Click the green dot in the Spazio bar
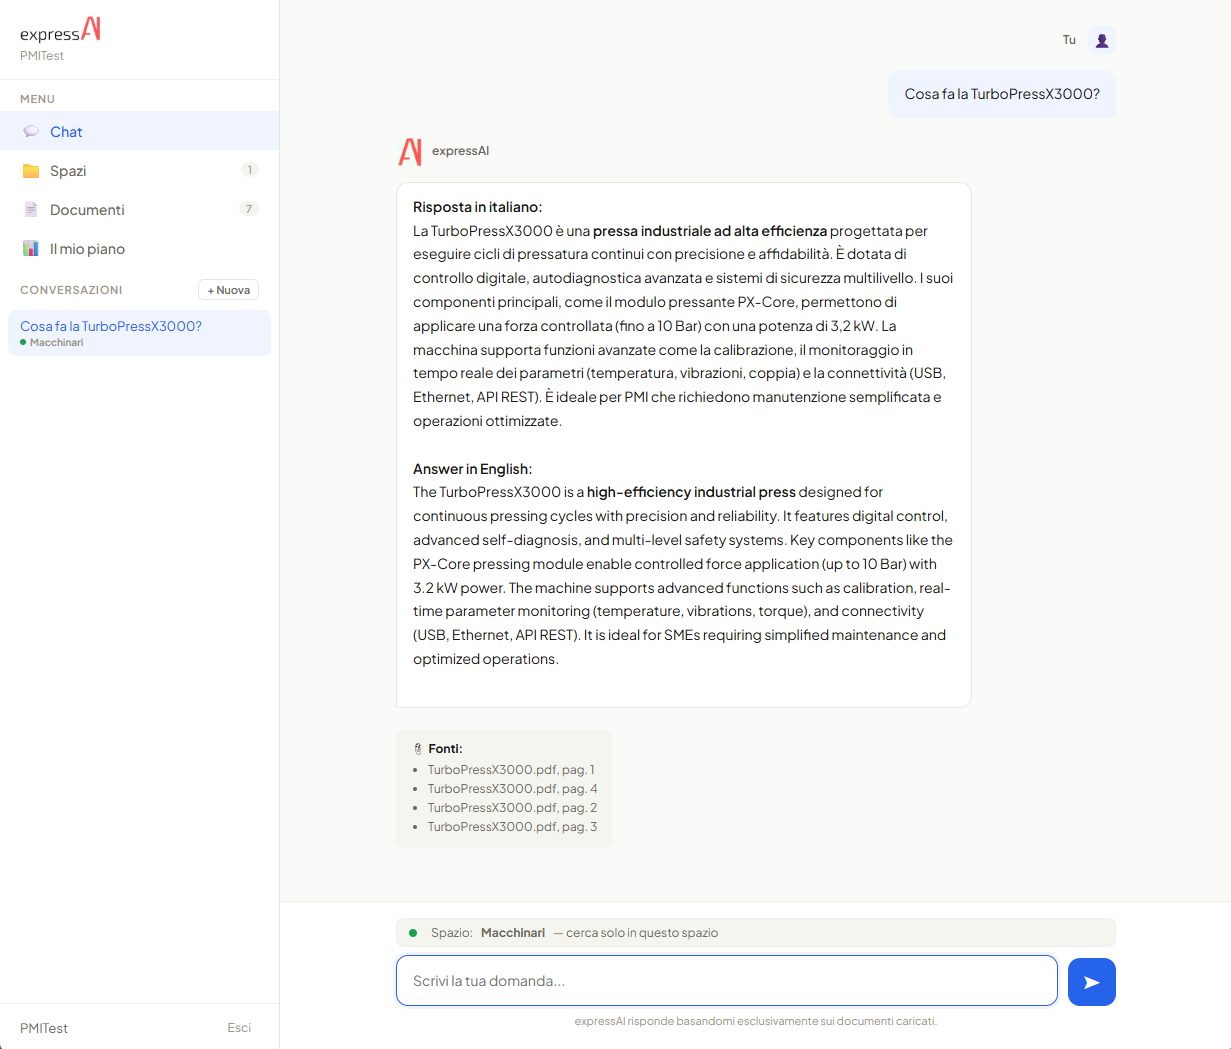Image resolution: width=1231 pixels, height=1049 pixels. 413,933
